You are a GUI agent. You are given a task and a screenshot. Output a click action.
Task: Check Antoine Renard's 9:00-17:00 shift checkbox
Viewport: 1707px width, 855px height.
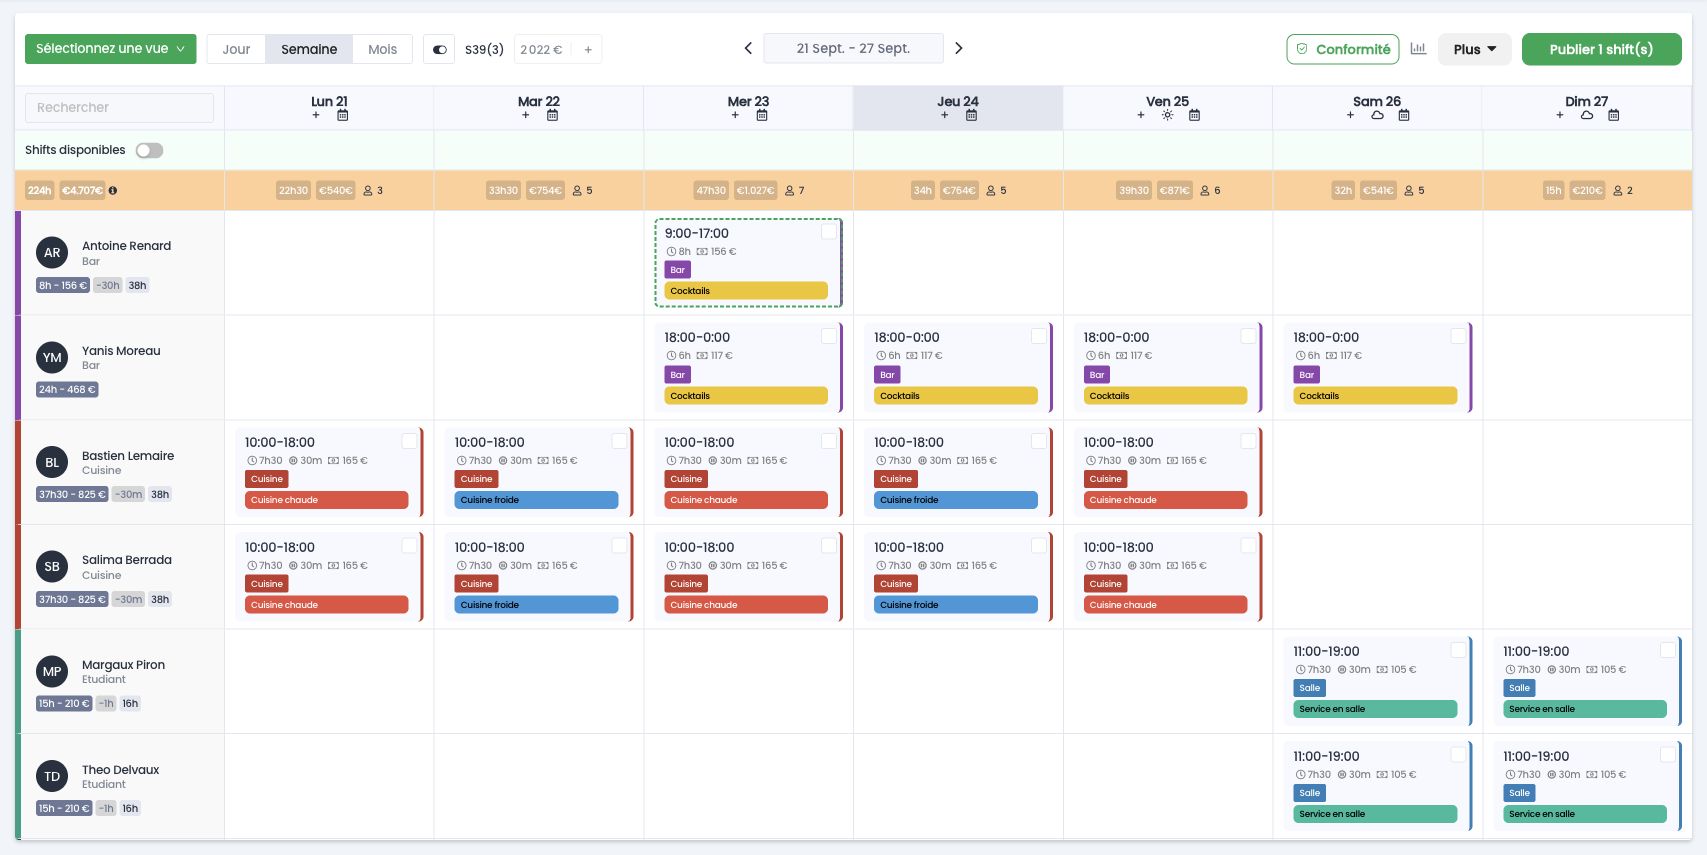coord(829,232)
